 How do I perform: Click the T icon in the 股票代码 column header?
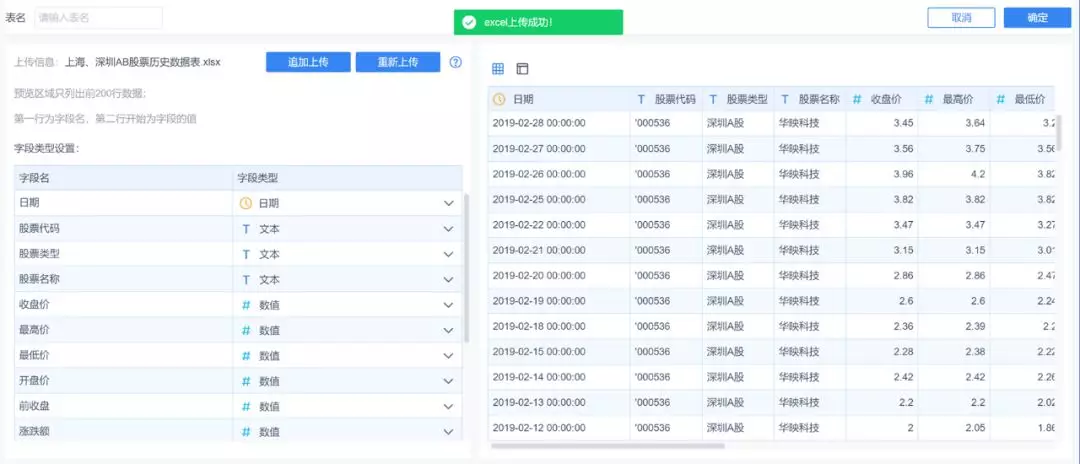tap(641, 99)
